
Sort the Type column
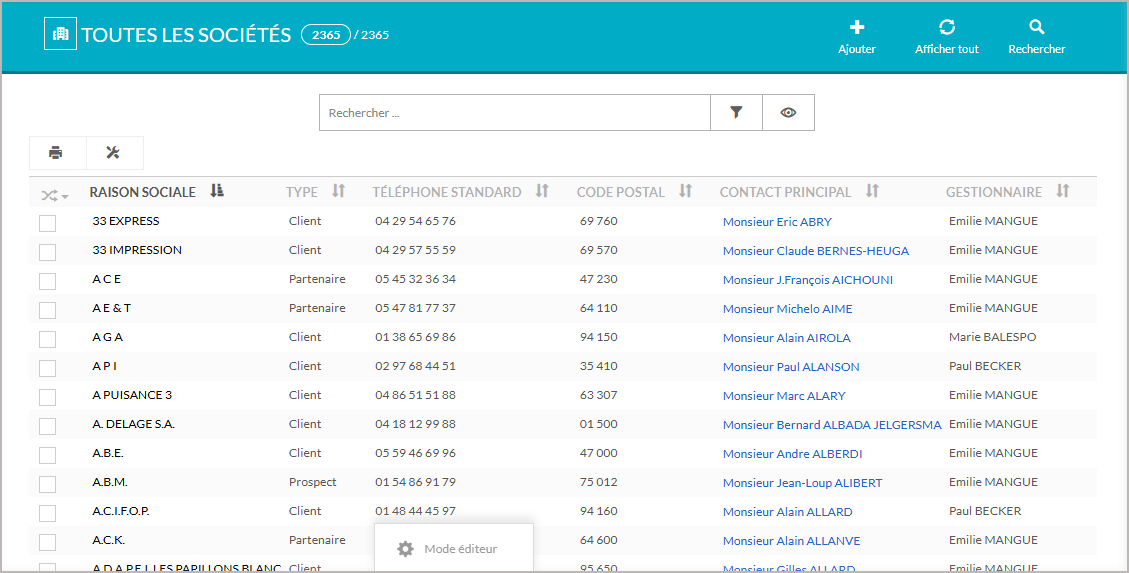pyautogui.click(x=338, y=191)
